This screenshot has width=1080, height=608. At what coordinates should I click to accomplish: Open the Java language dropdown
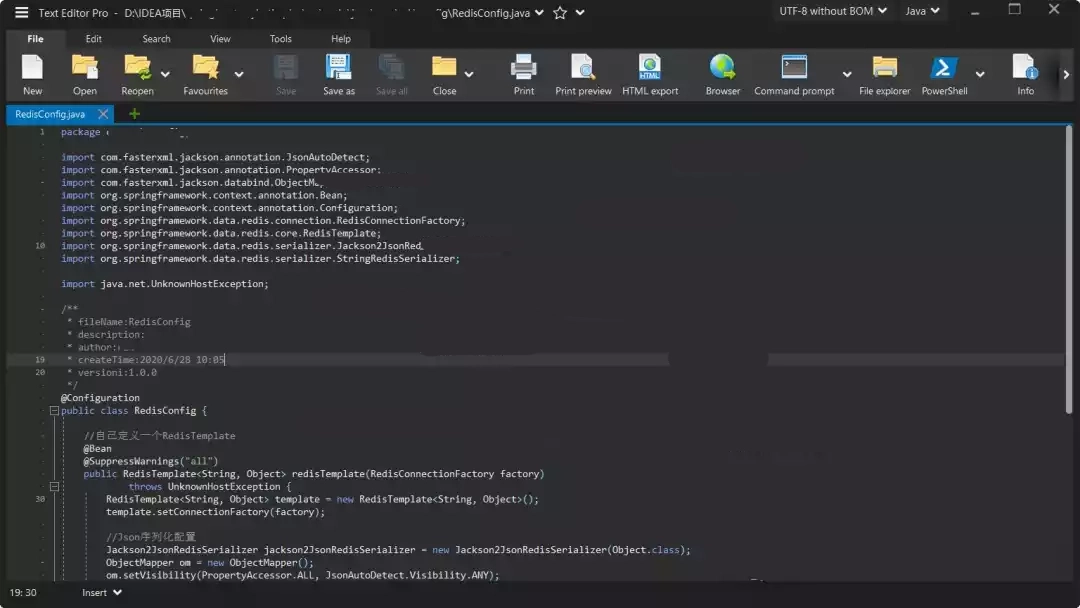pyautogui.click(x=922, y=11)
